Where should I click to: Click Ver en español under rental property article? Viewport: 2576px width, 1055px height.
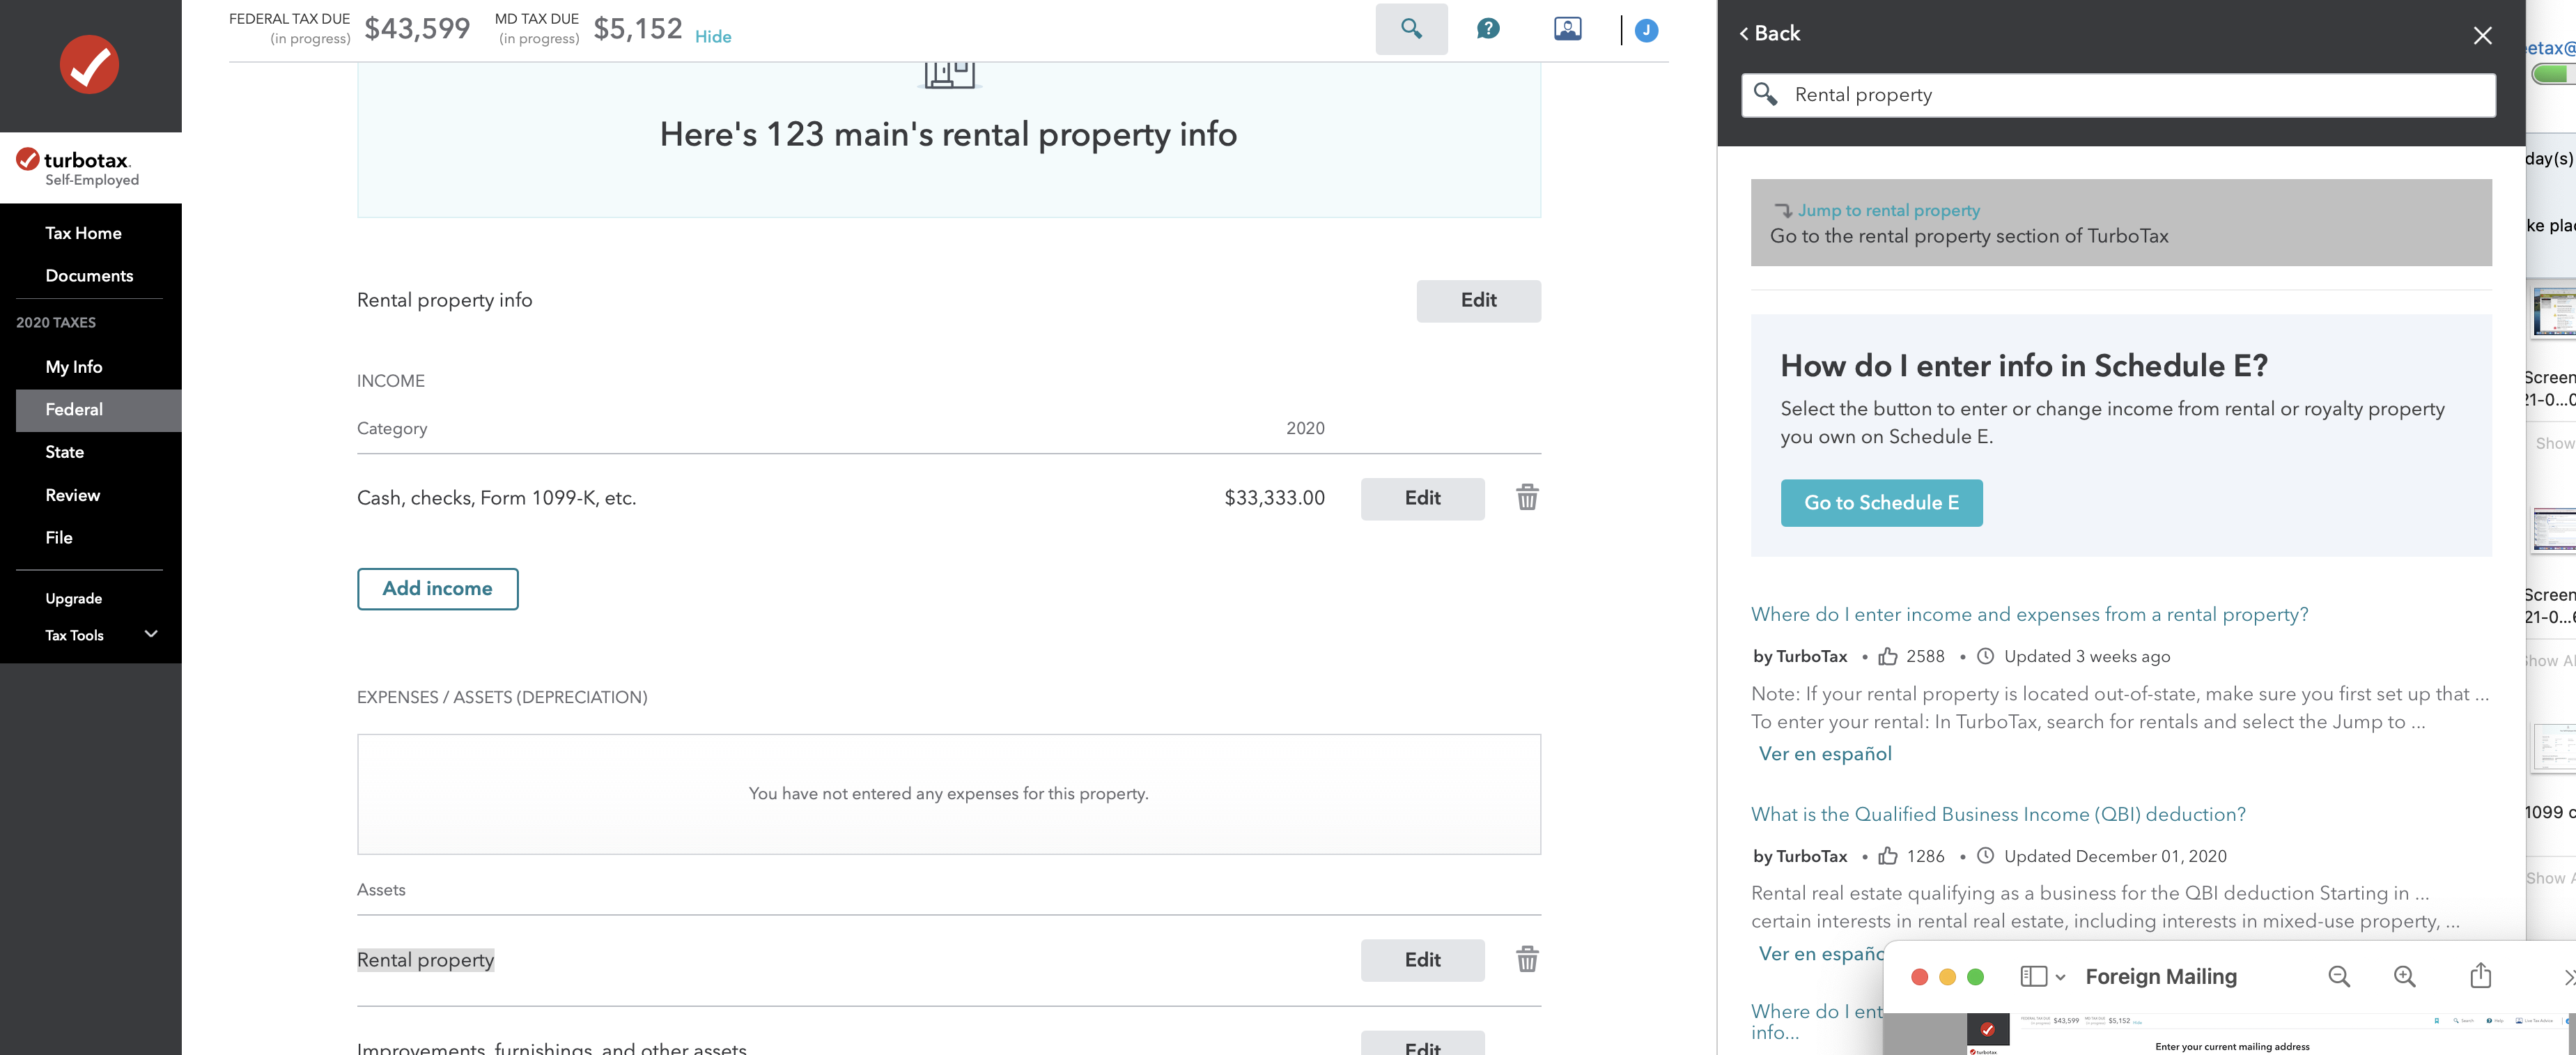coord(1825,754)
